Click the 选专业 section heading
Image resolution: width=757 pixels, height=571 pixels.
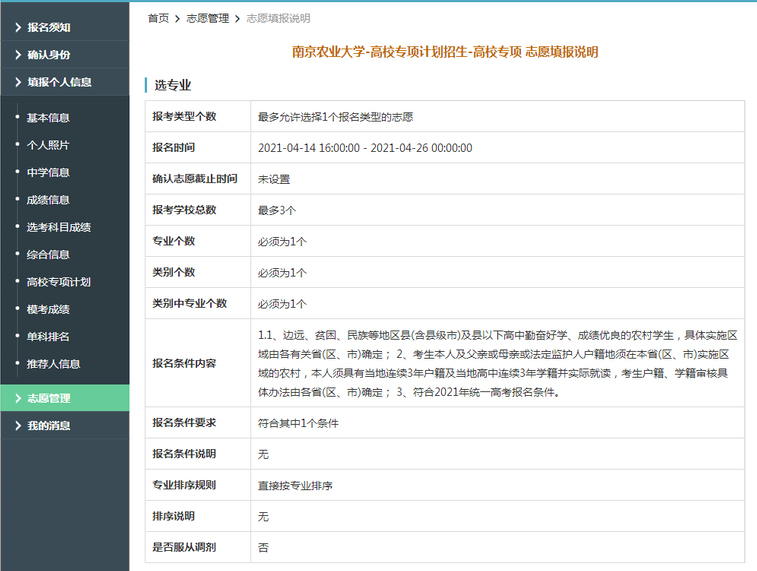(172, 85)
